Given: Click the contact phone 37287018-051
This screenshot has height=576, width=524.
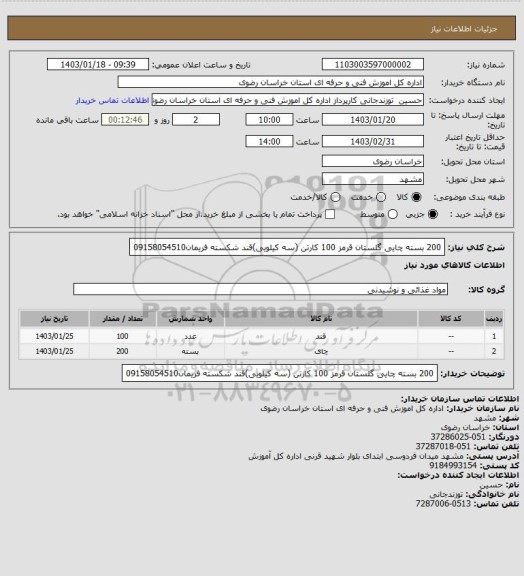Looking at the screenshot, I should [443, 446].
